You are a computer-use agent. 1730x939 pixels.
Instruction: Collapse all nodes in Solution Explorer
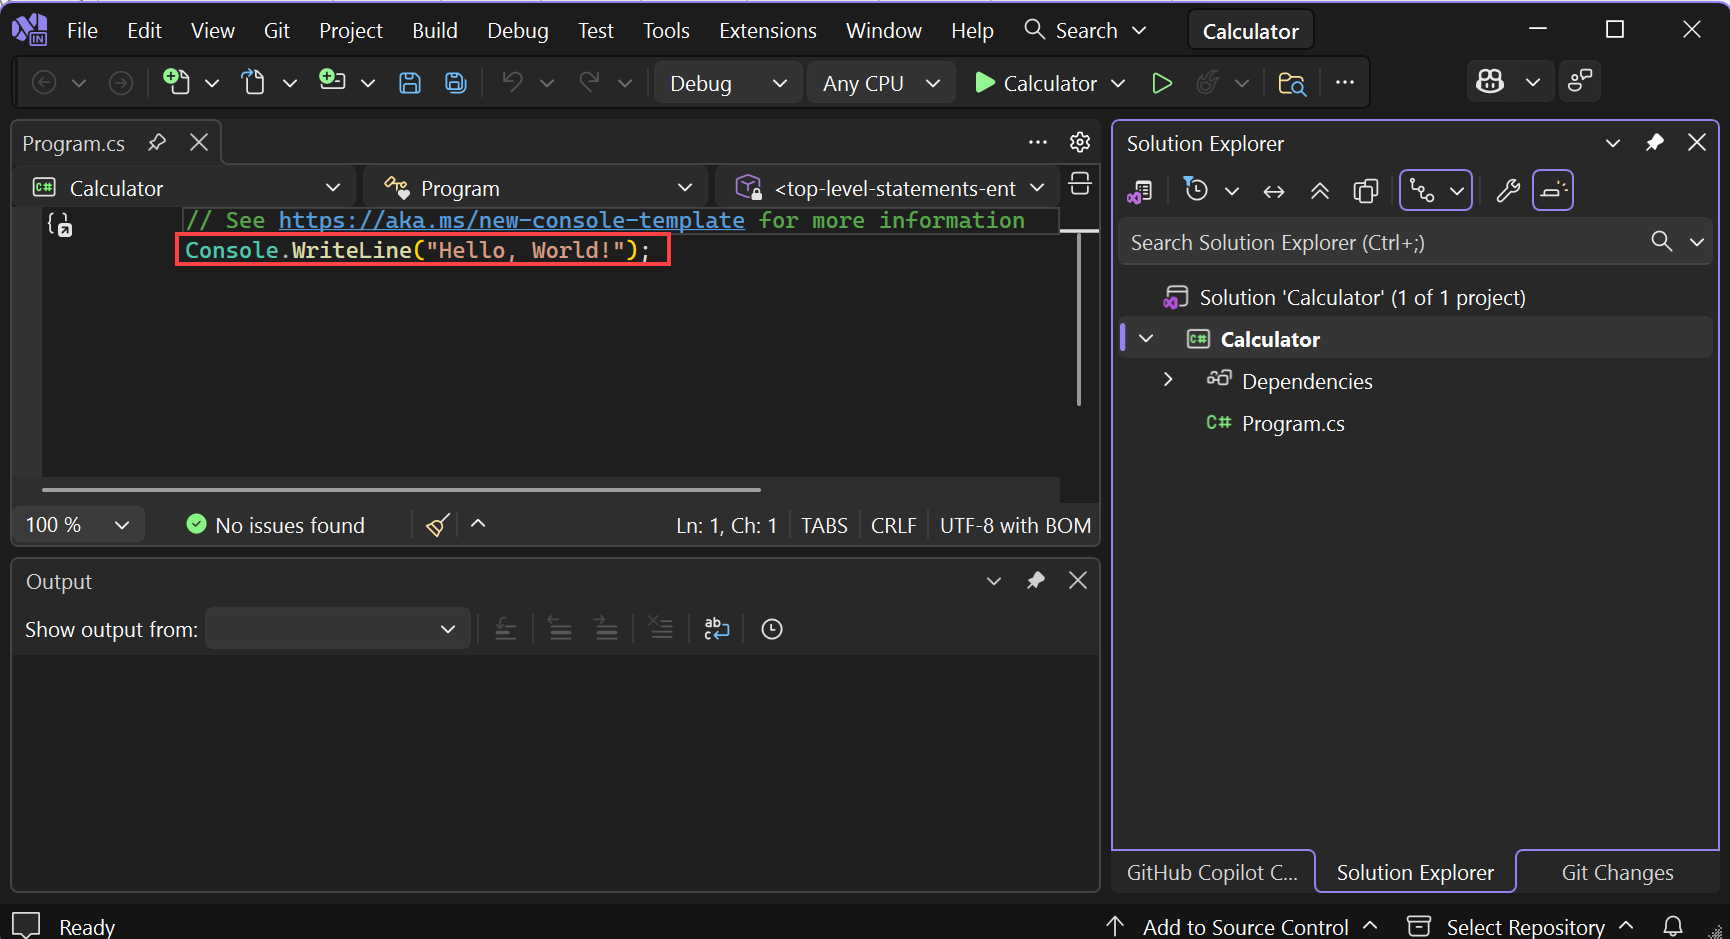[1320, 190]
